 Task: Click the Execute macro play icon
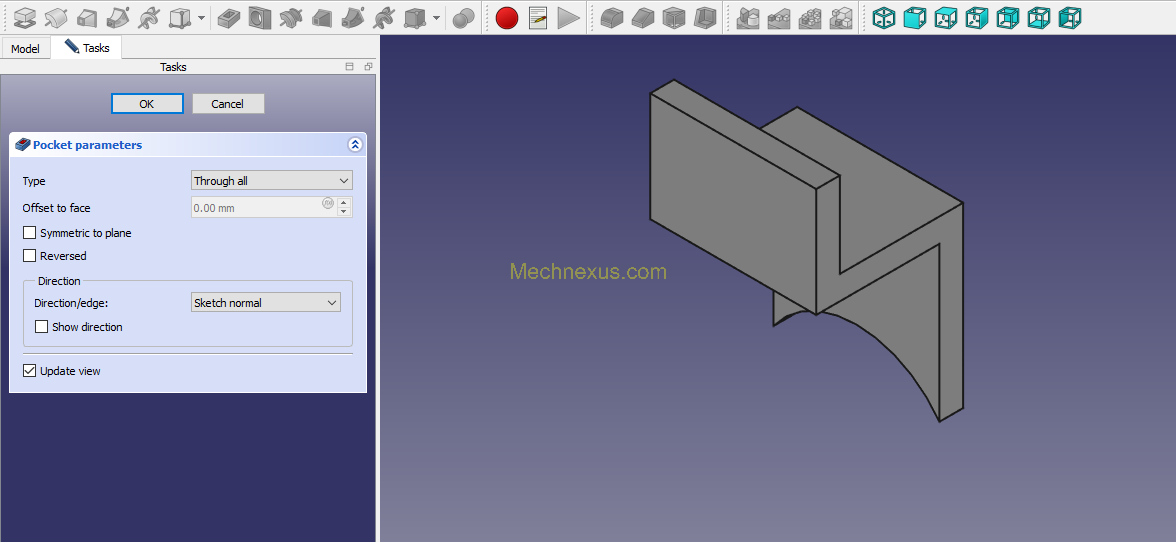(568, 17)
